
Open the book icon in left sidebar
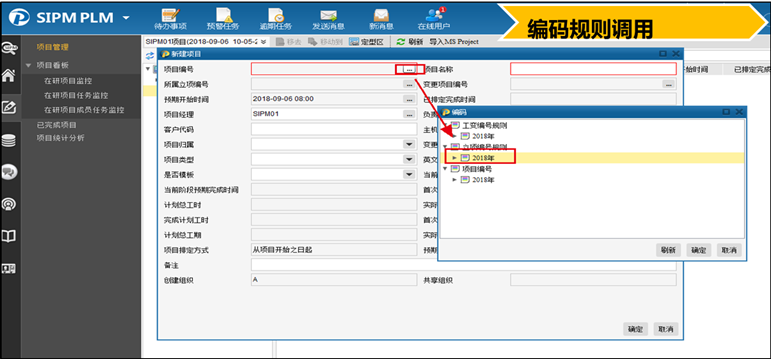[x=9, y=236]
